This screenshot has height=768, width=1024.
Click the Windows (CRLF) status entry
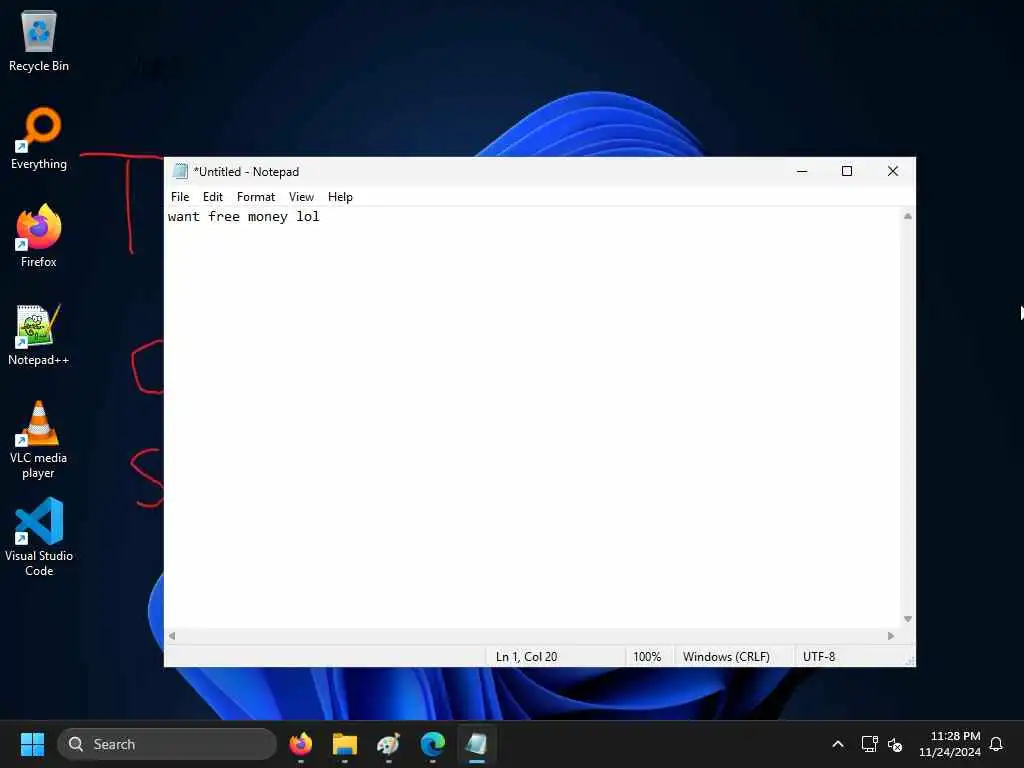coord(726,656)
